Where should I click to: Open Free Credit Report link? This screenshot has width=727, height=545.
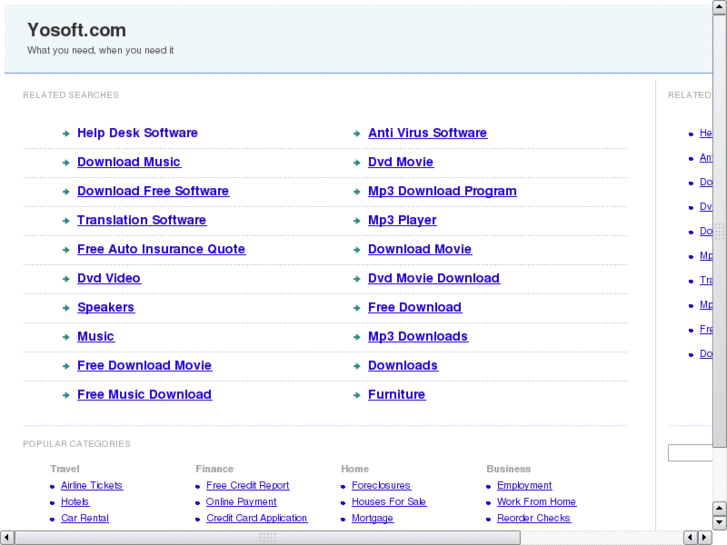248,485
